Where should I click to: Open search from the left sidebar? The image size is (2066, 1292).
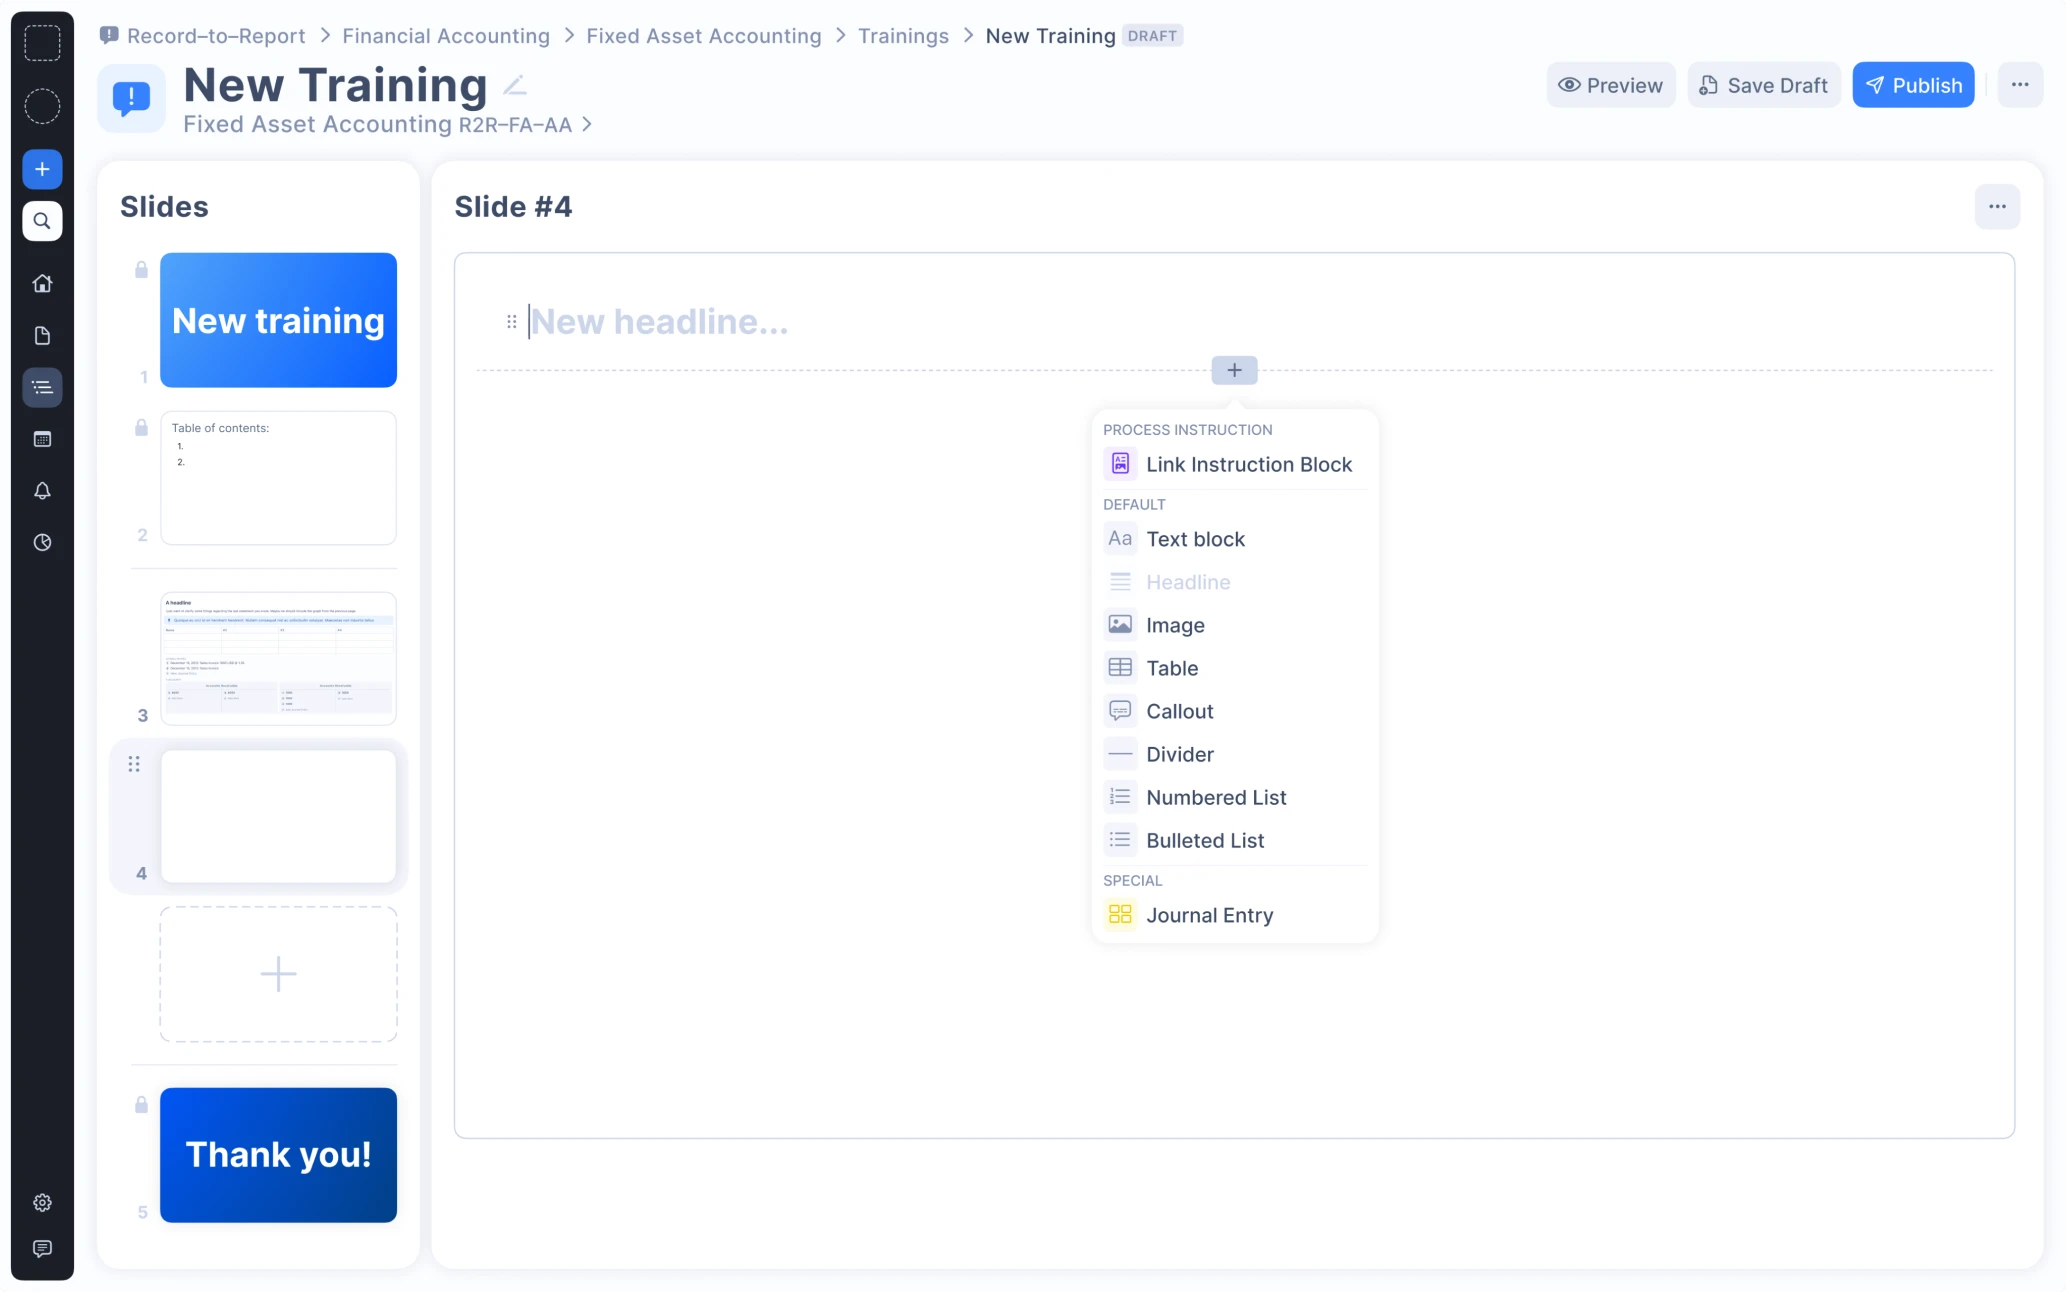tap(42, 221)
